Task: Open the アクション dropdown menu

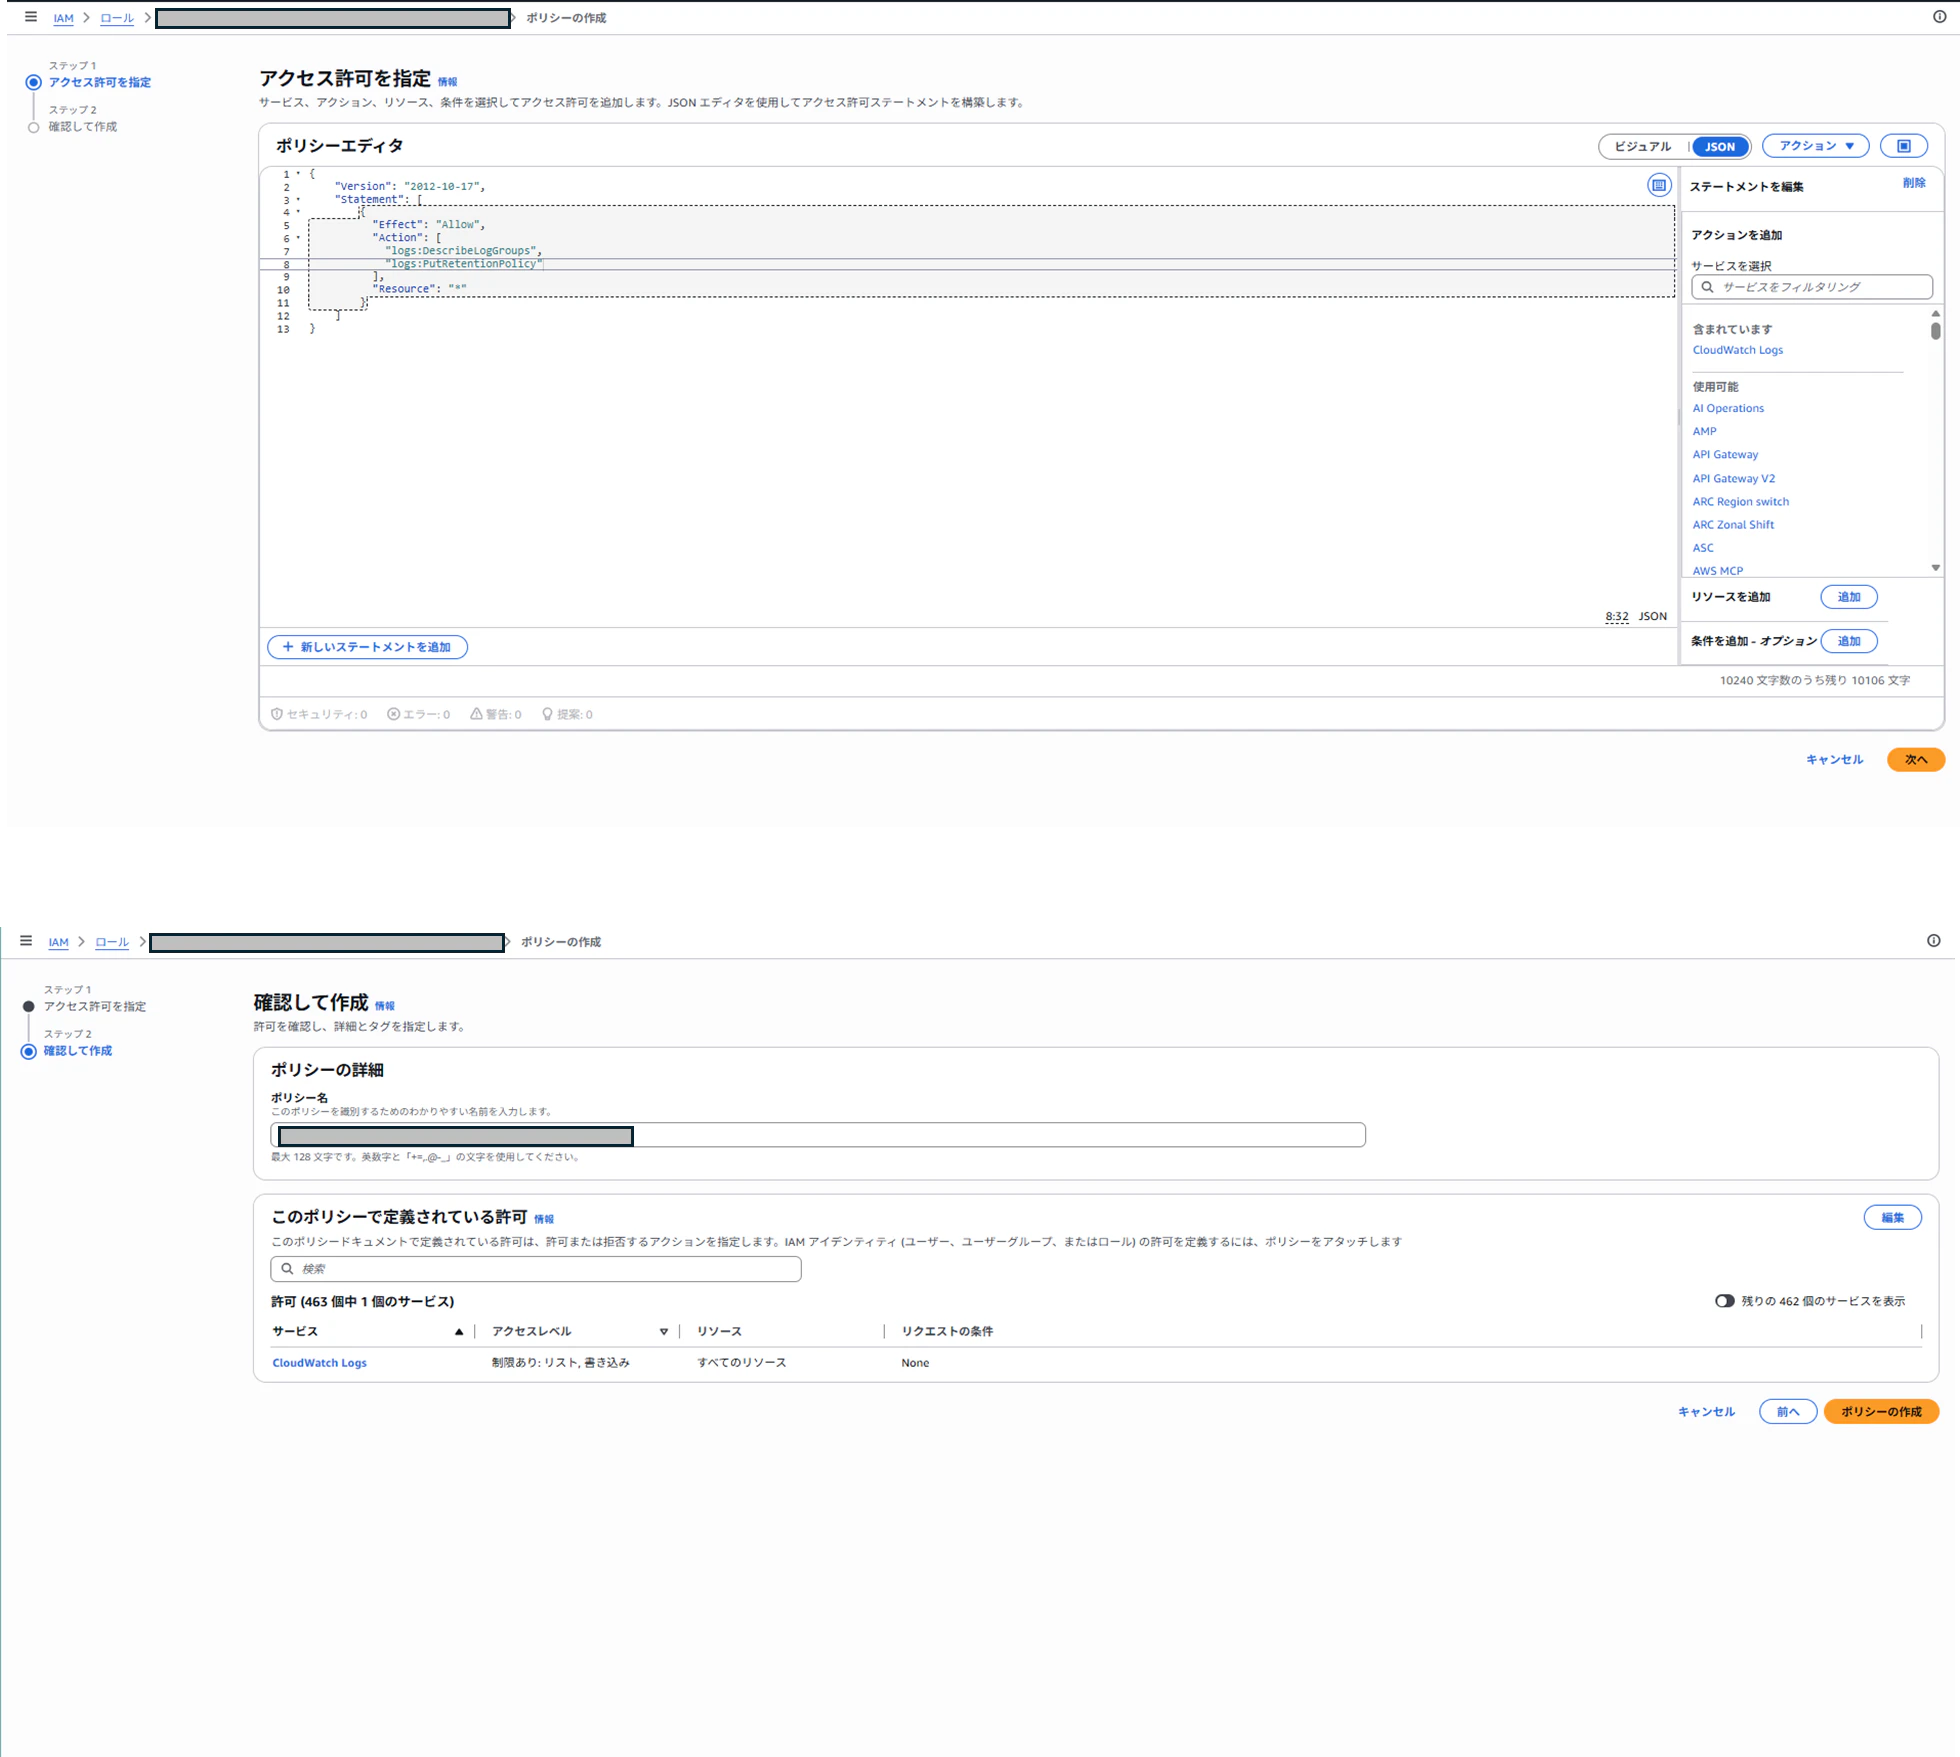Action: pos(1815,146)
